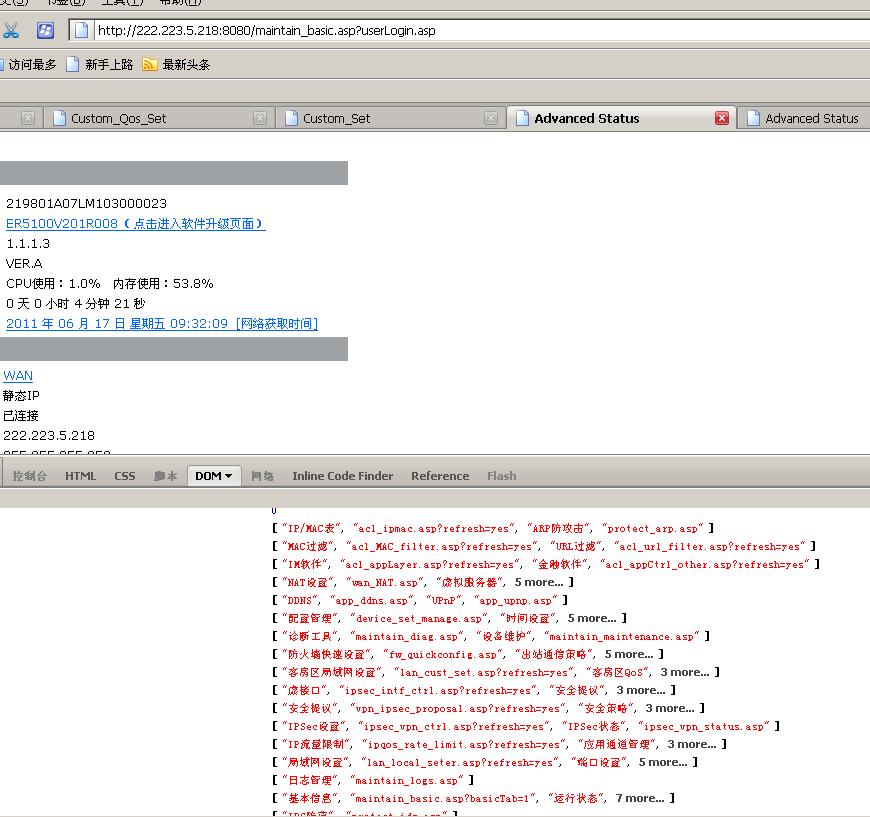The width and height of the screenshot is (870, 817).
Task: Click the page icon in address bar
Action: pos(81,30)
